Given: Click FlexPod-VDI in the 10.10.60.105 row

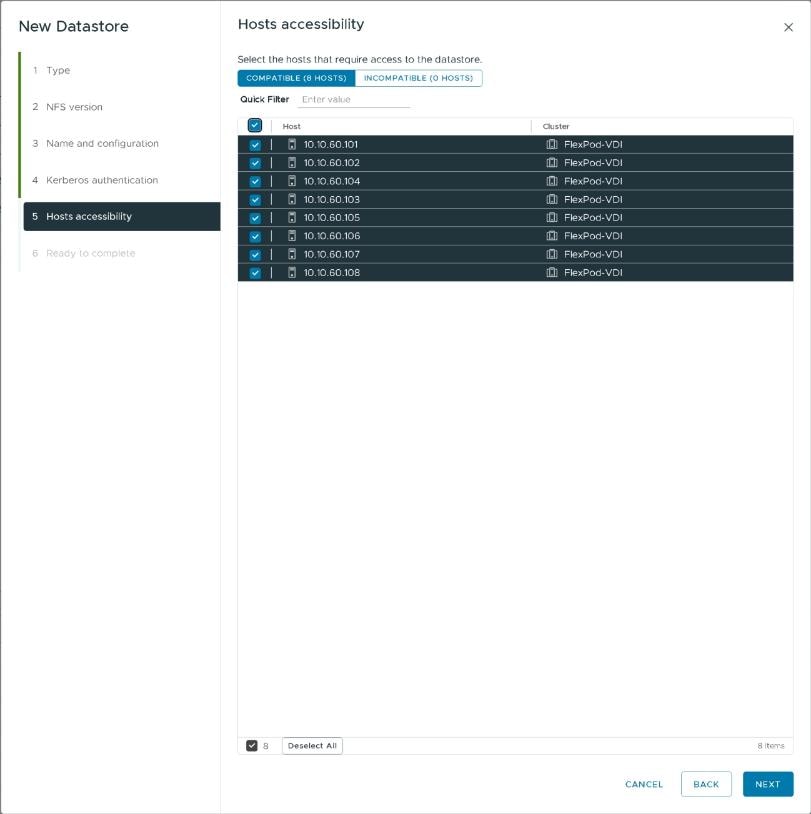Looking at the screenshot, I should tap(593, 218).
